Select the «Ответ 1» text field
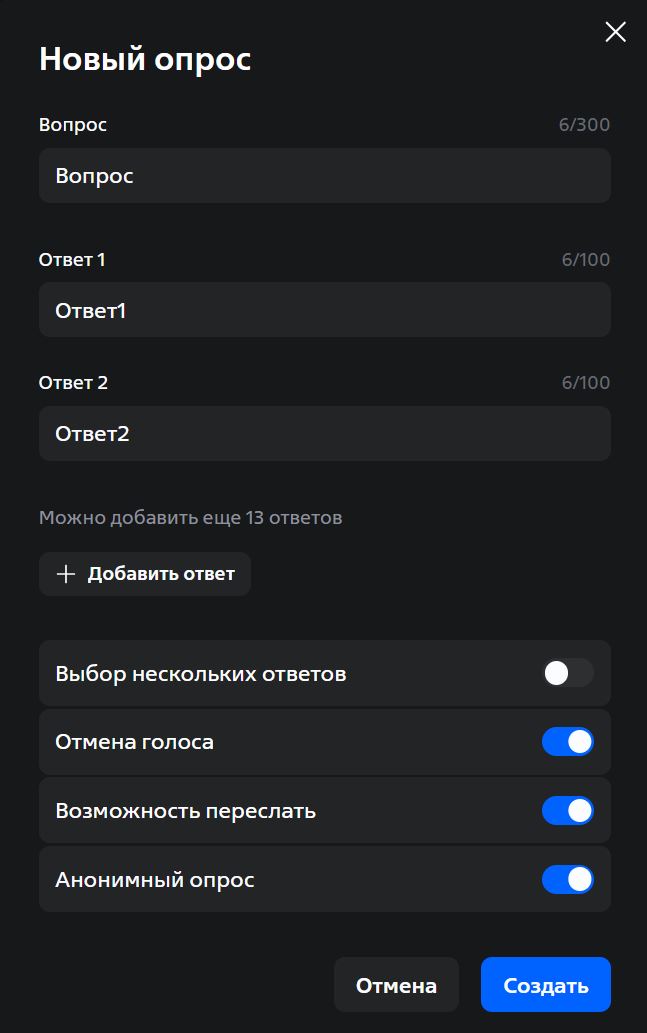The height and width of the screenshot is (1033, 647). [x=324, y=309]
